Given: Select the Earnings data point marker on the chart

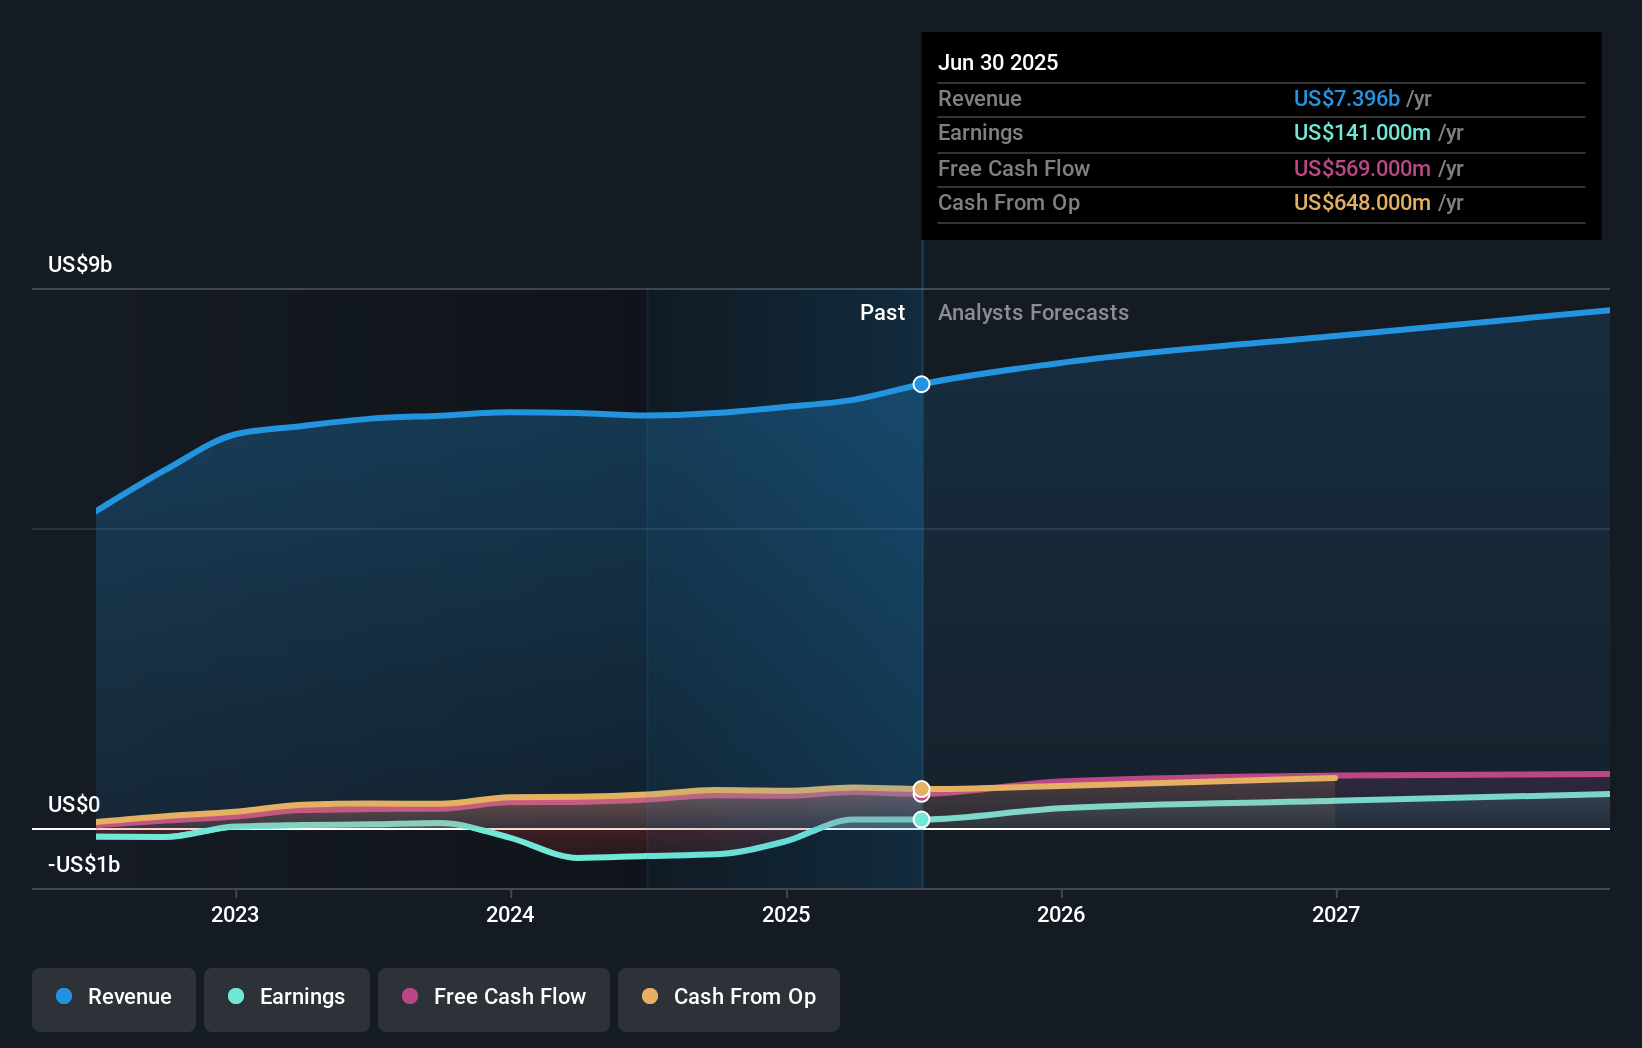Looking at the screenshot, I should coord(921,820).
